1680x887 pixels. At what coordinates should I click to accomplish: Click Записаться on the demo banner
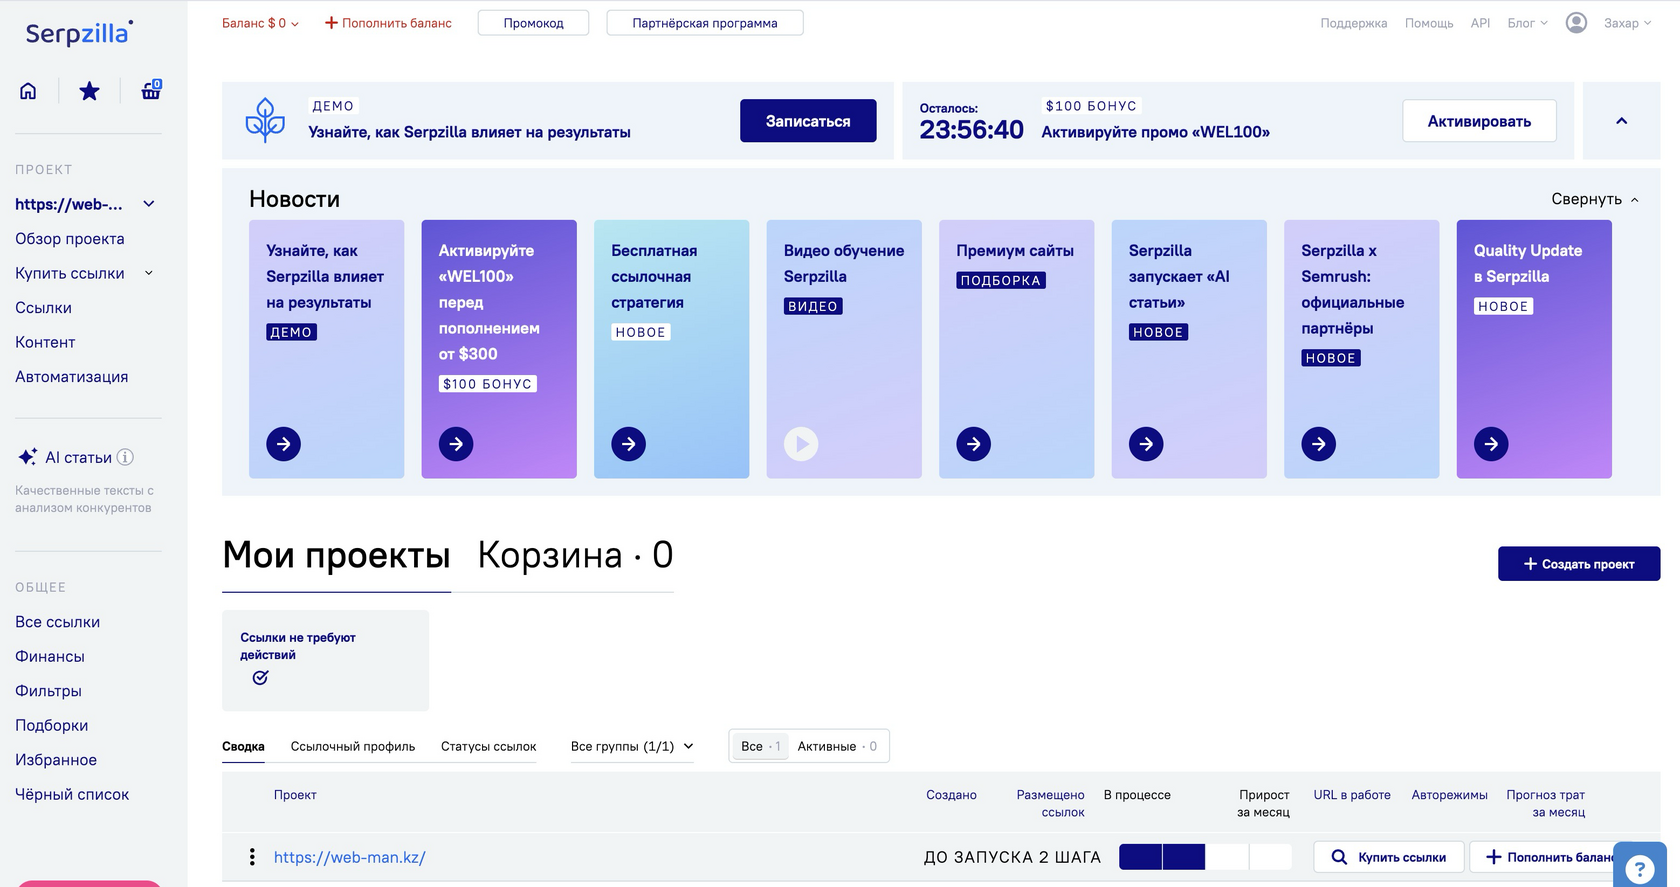[x=808, y=121]
